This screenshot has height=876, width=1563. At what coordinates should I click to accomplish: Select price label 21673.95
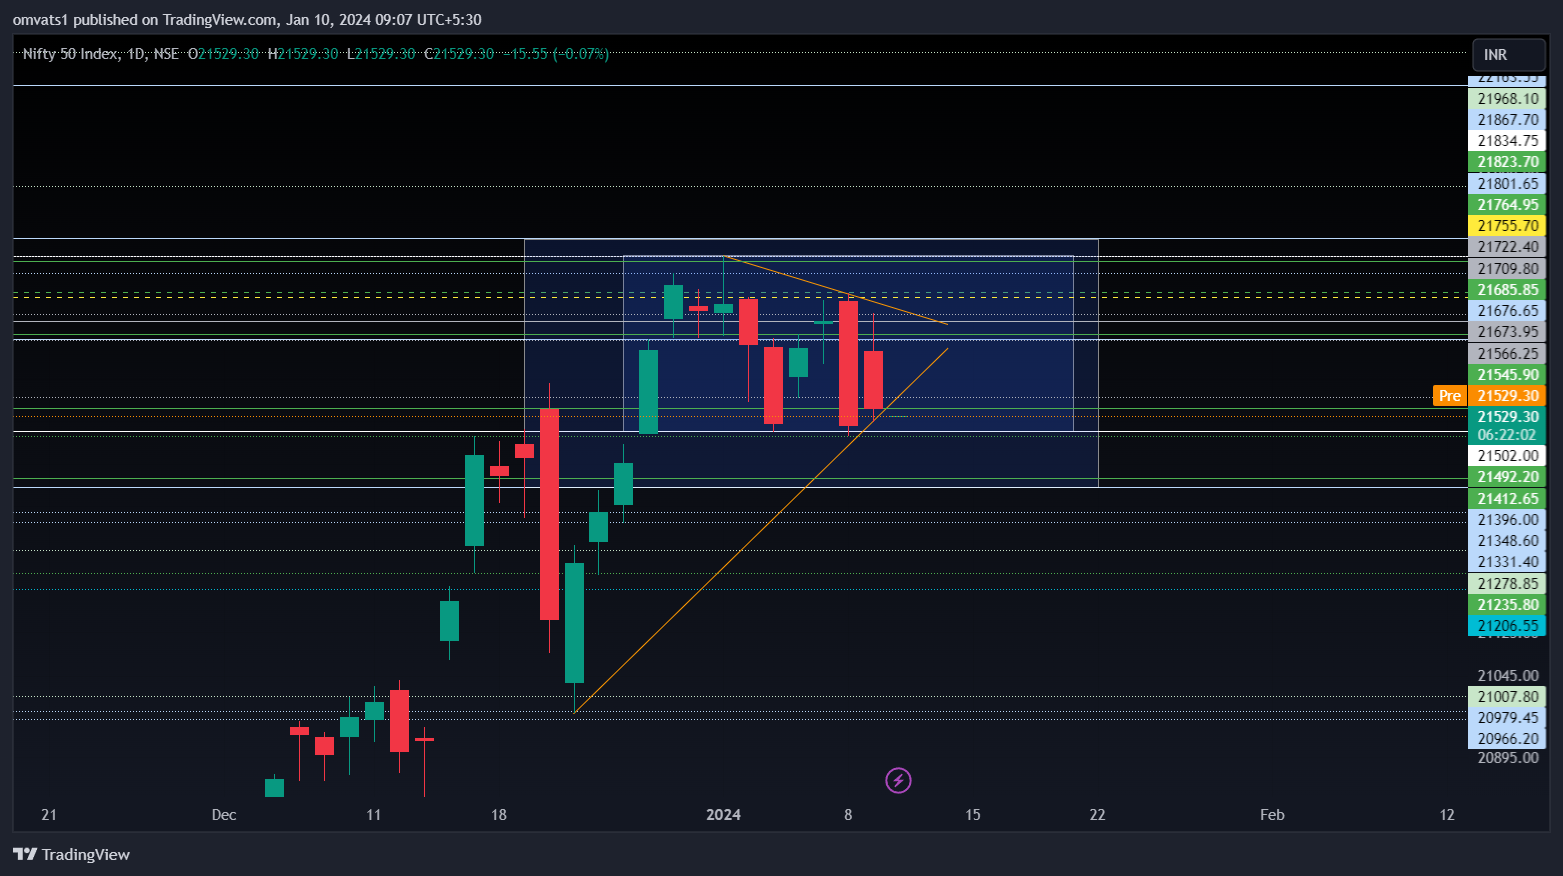pyautogui.click(x=1507, y=332)
